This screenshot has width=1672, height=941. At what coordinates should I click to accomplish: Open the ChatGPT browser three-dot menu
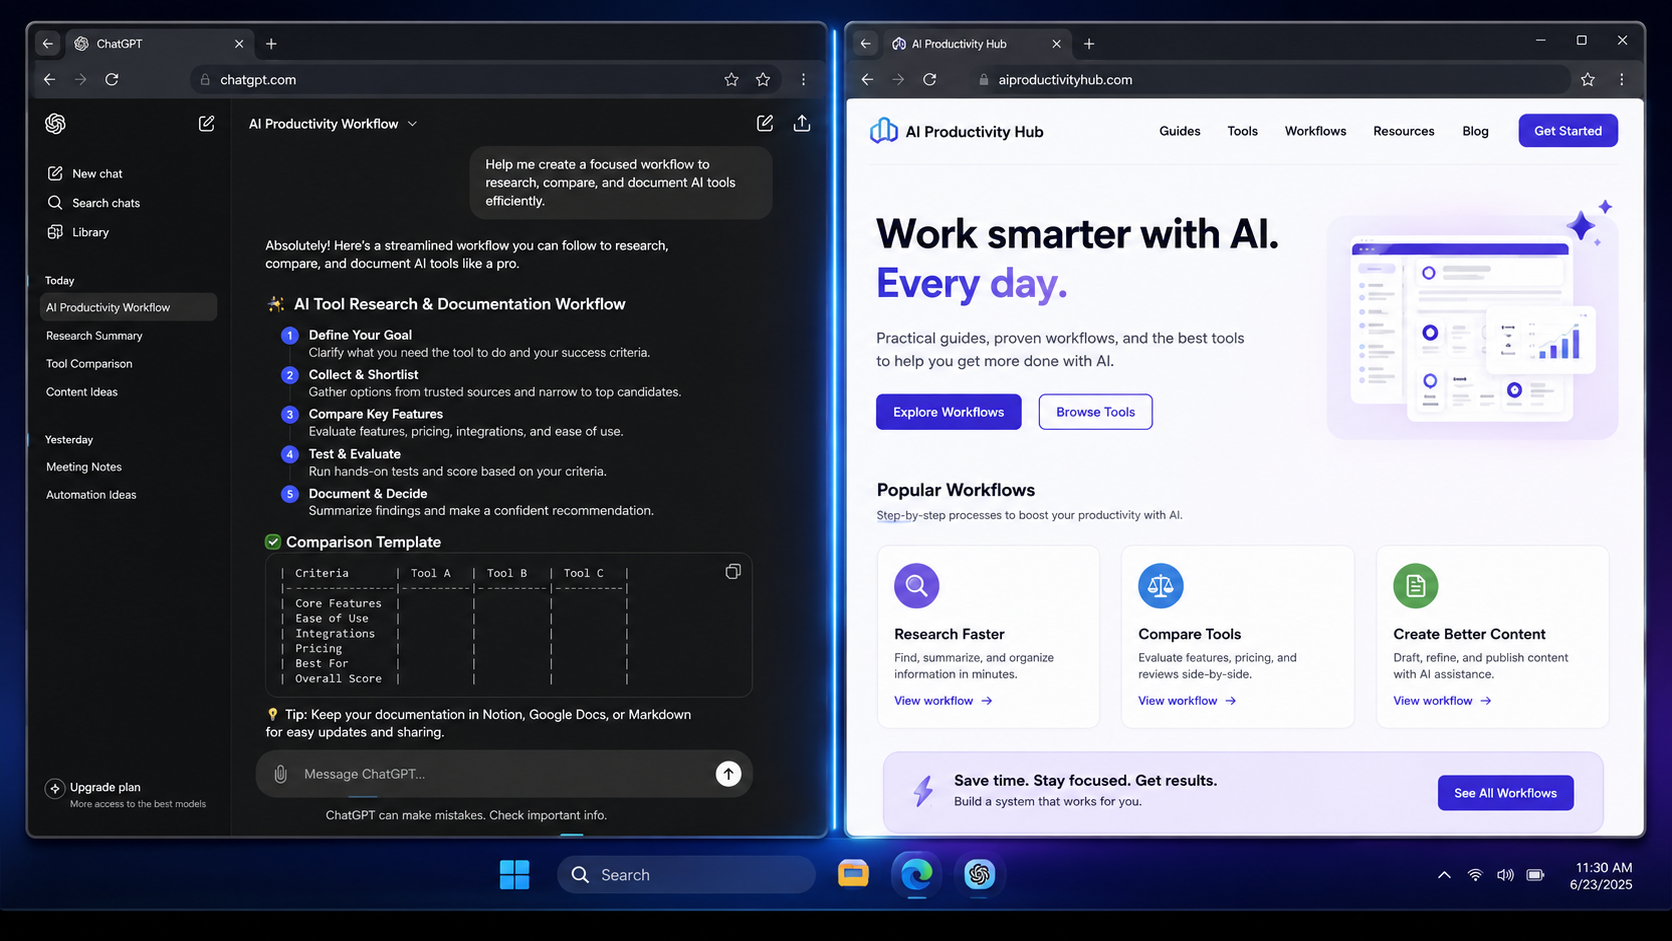[803, 79]
